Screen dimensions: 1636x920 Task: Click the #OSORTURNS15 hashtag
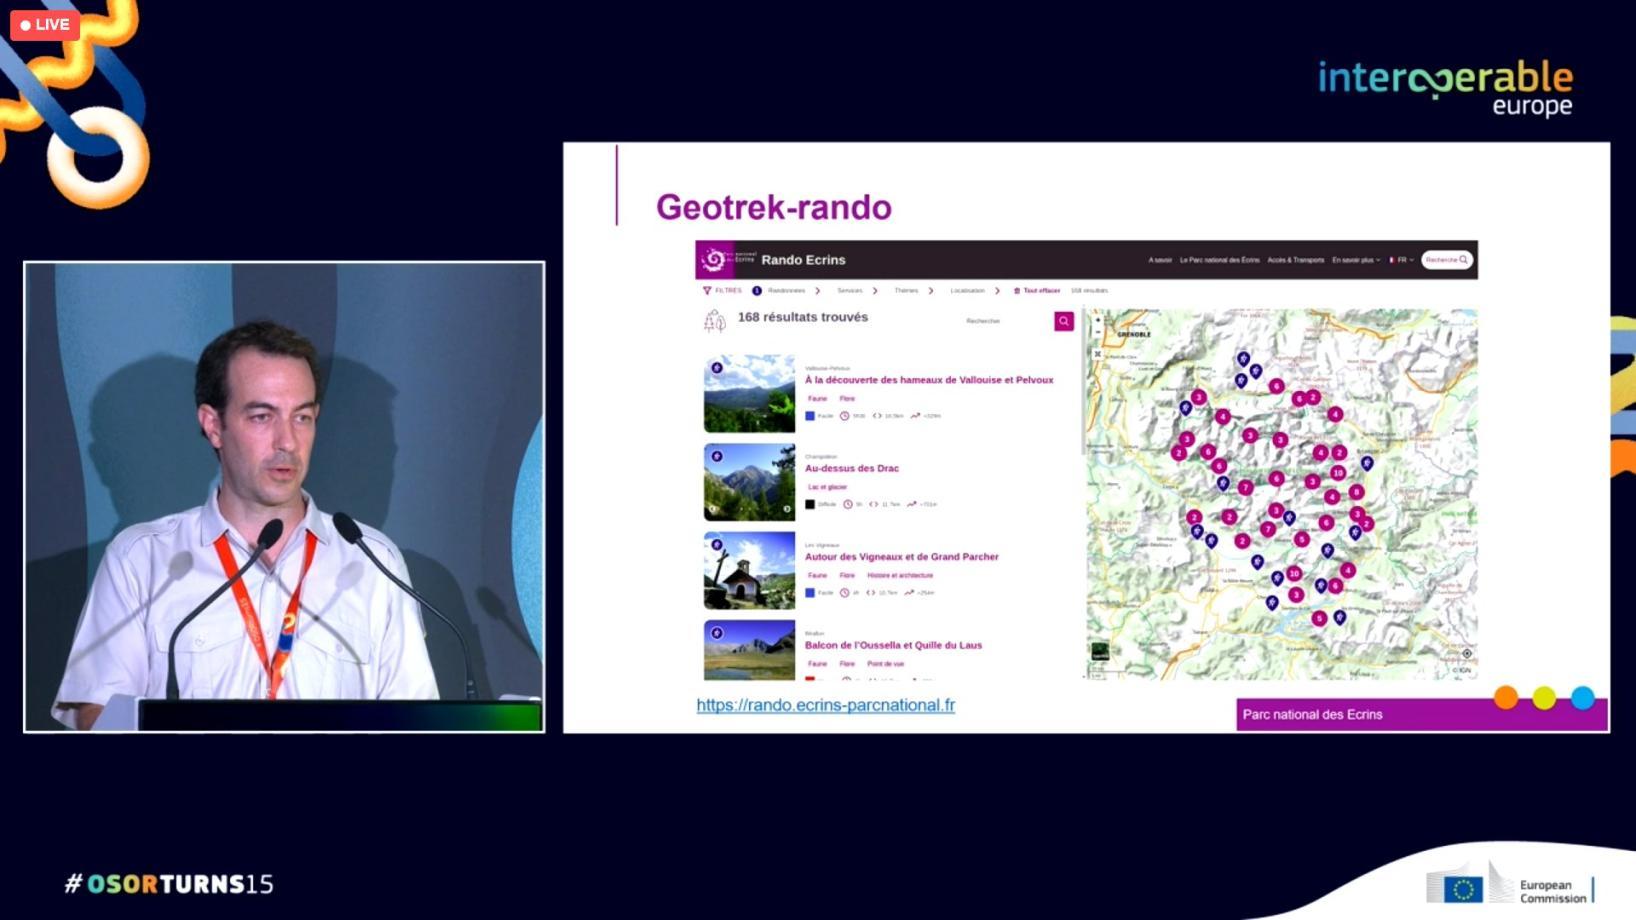pyautogui.click(x=169, y=884)
